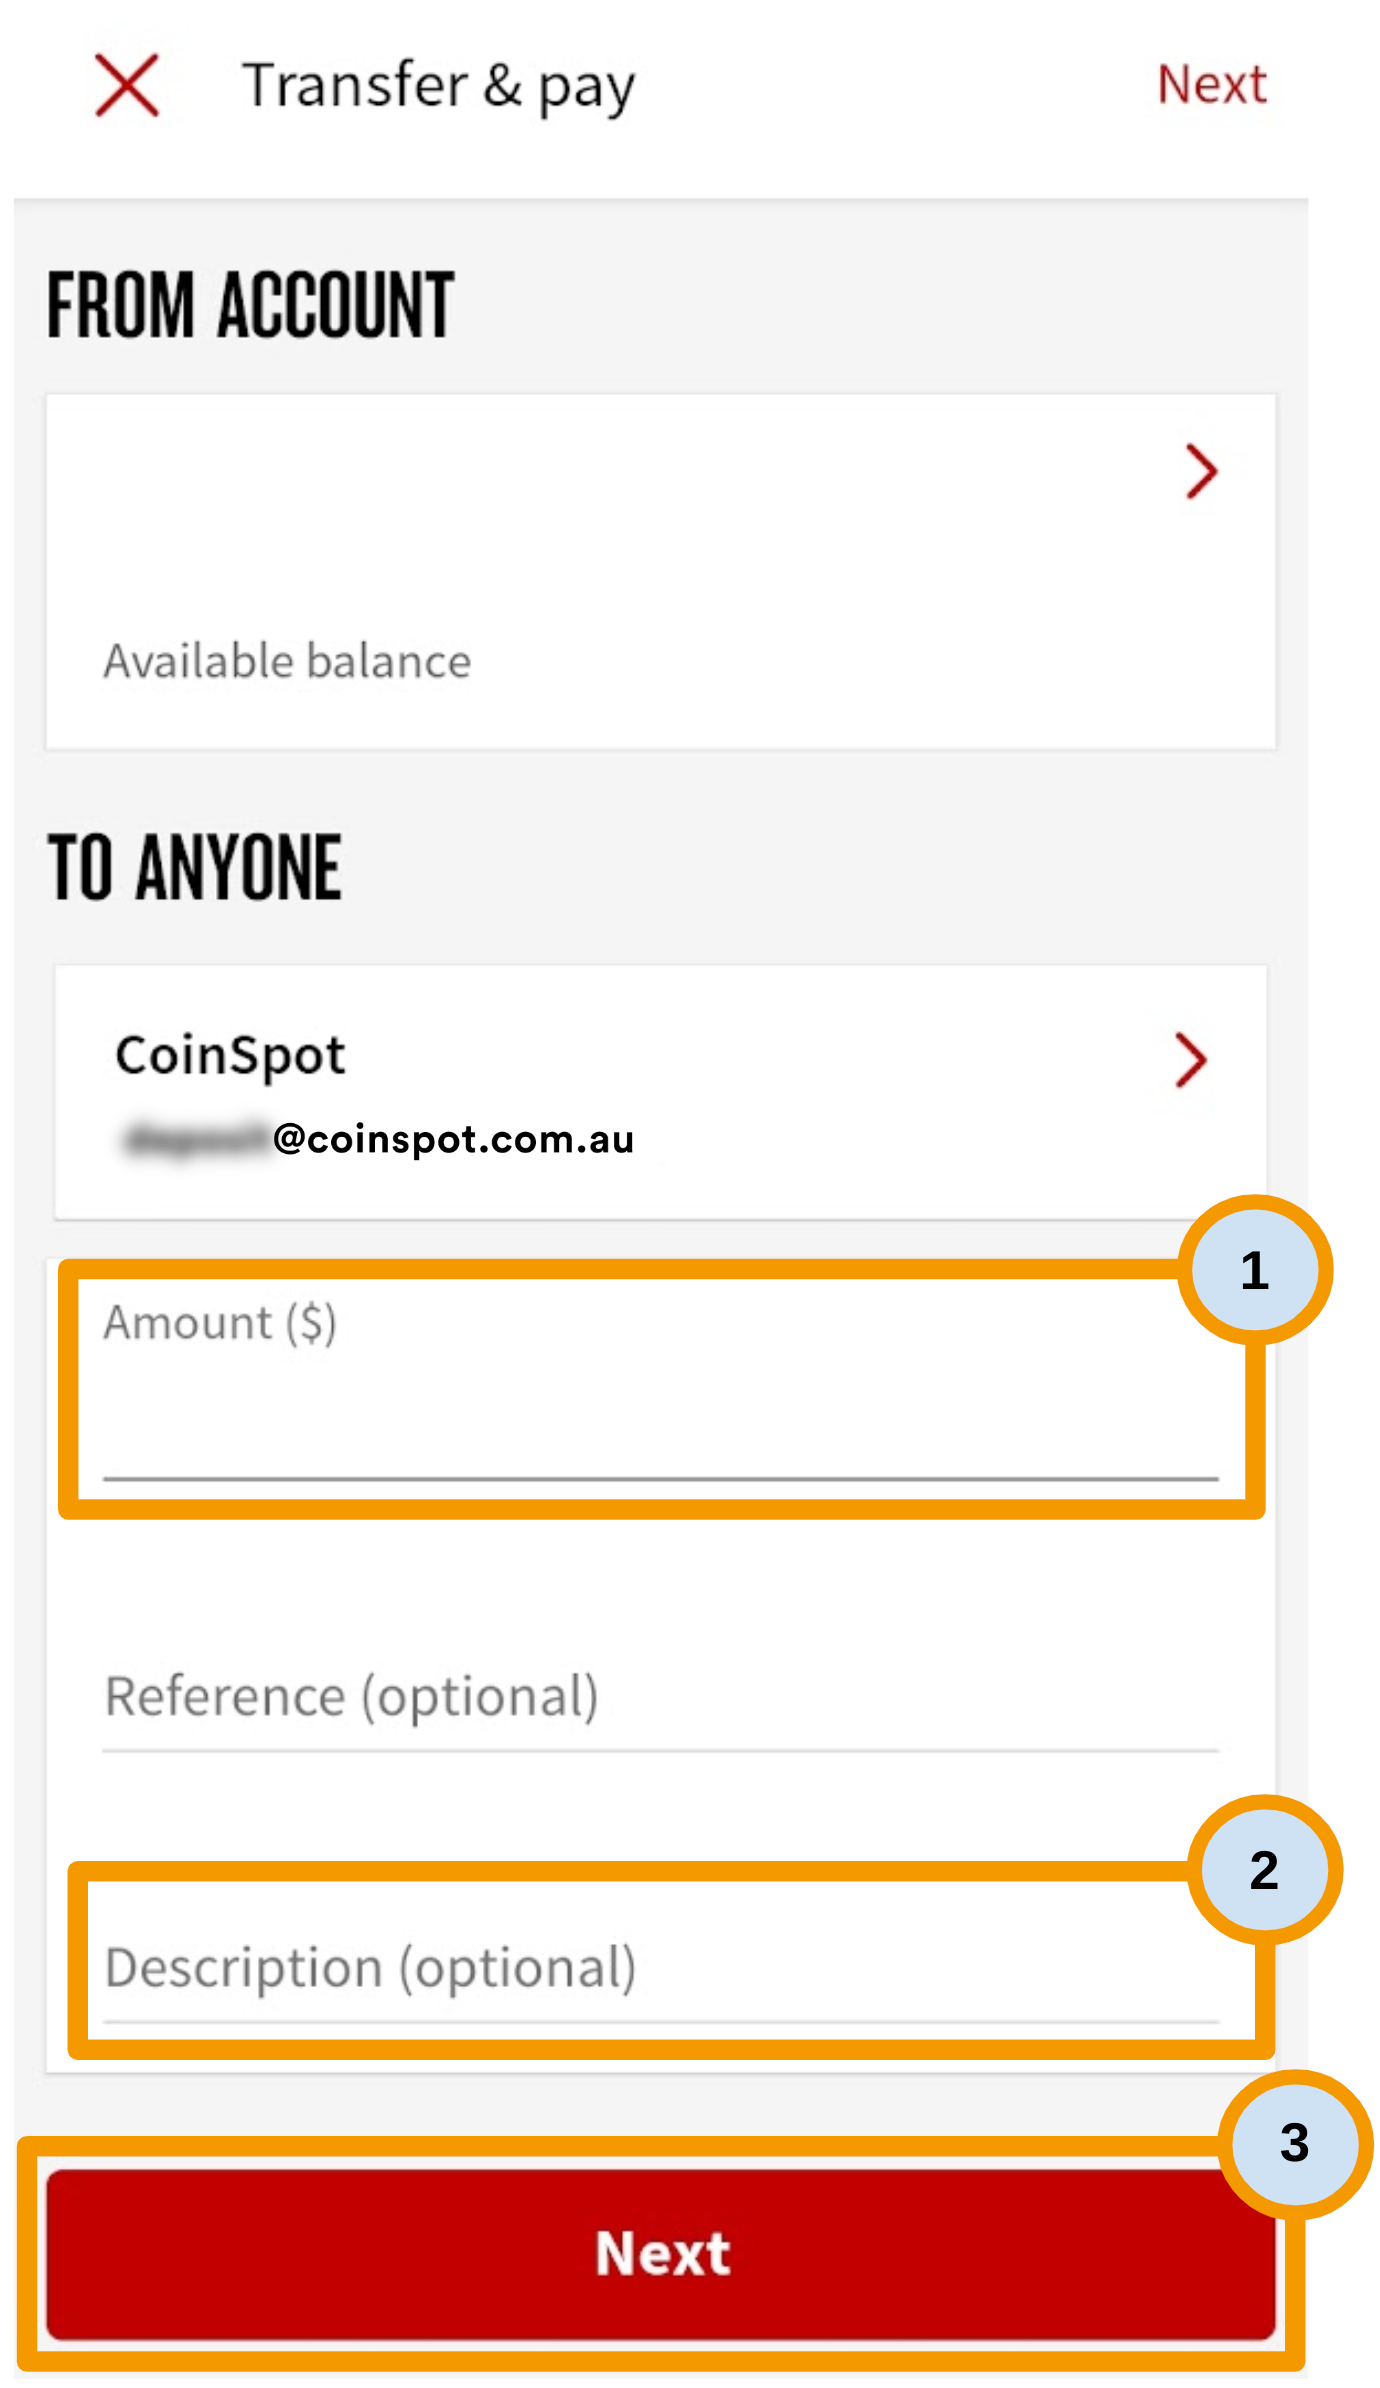Click the Amount ($) input field
This screenshot has width=1380, height=2388.
coord(661,1390)
